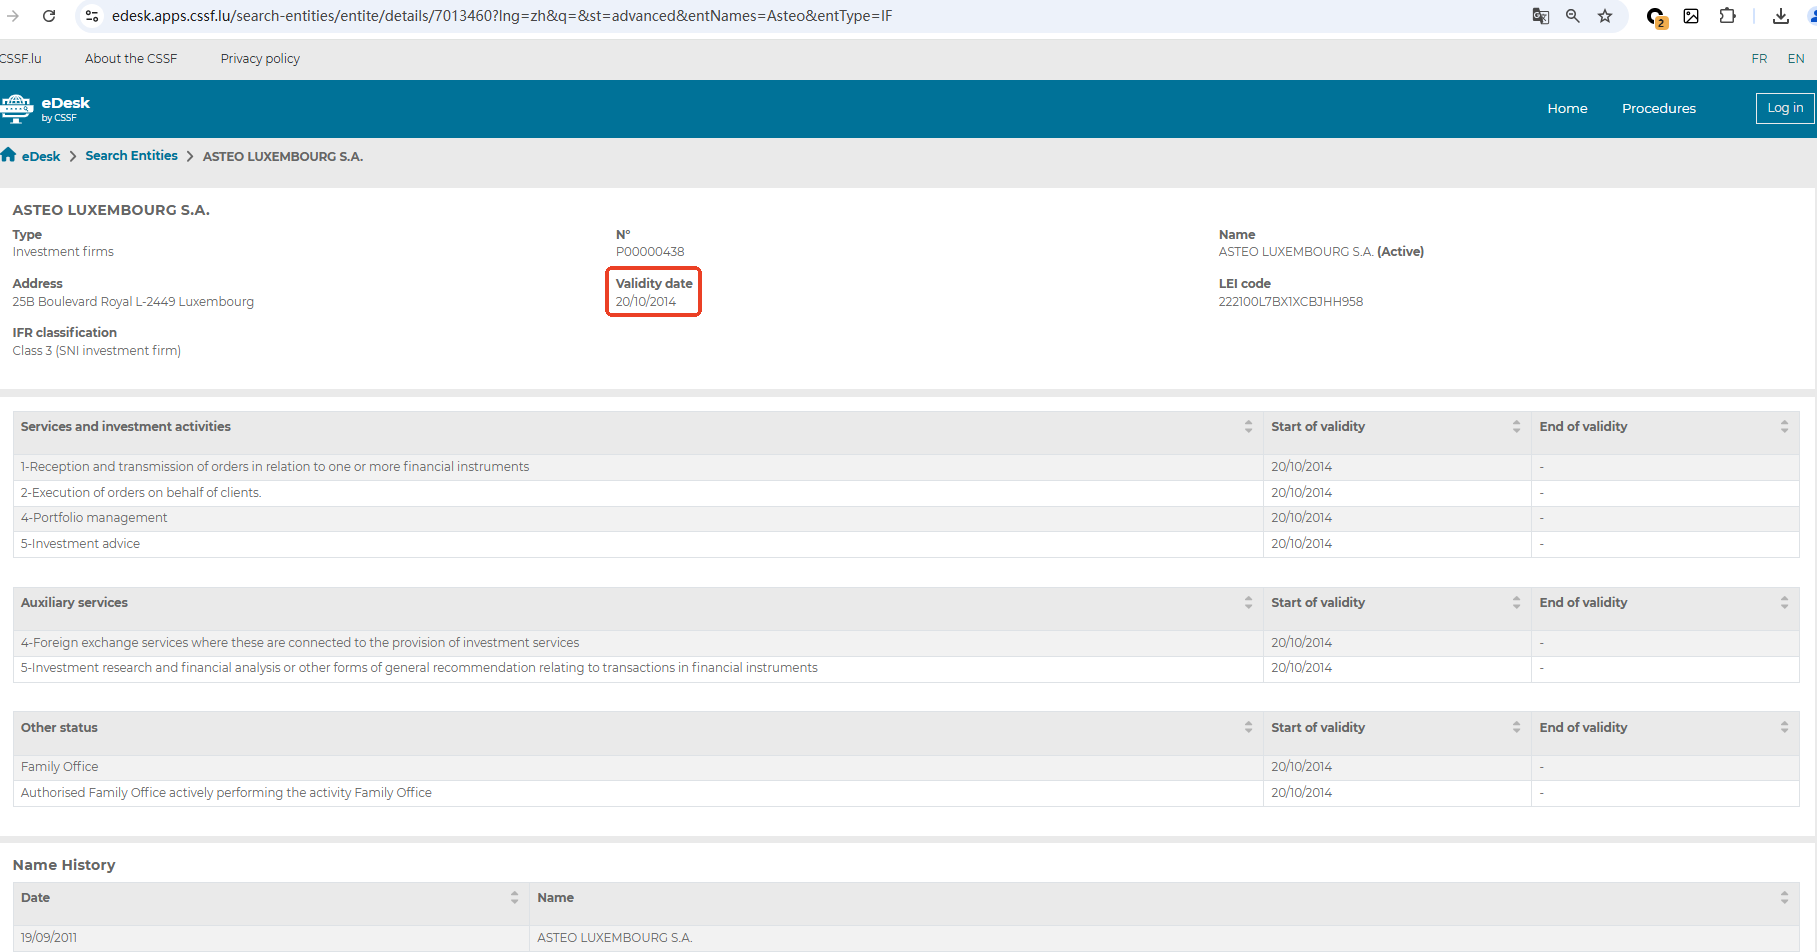Sort Auxiliary services by Start of validity

pyautogui.click(x=1516, y=603)
